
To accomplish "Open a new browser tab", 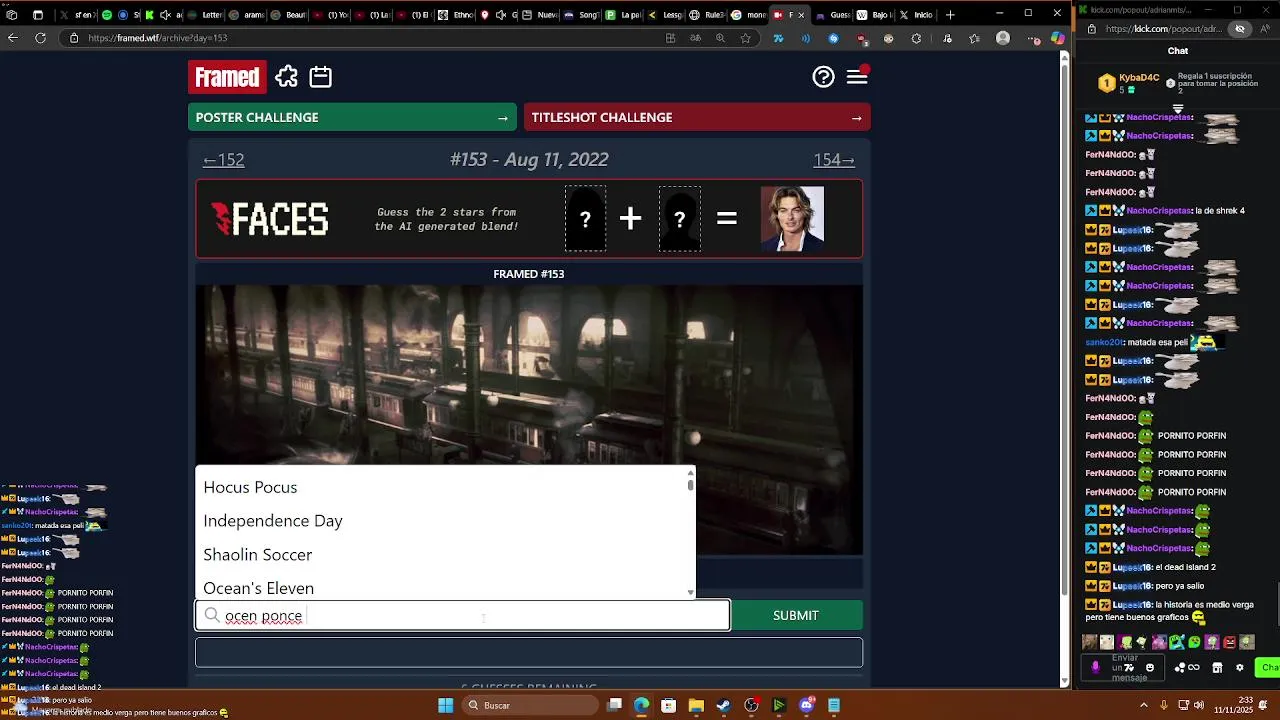I will pyautogui.click(x=950, y=15).
